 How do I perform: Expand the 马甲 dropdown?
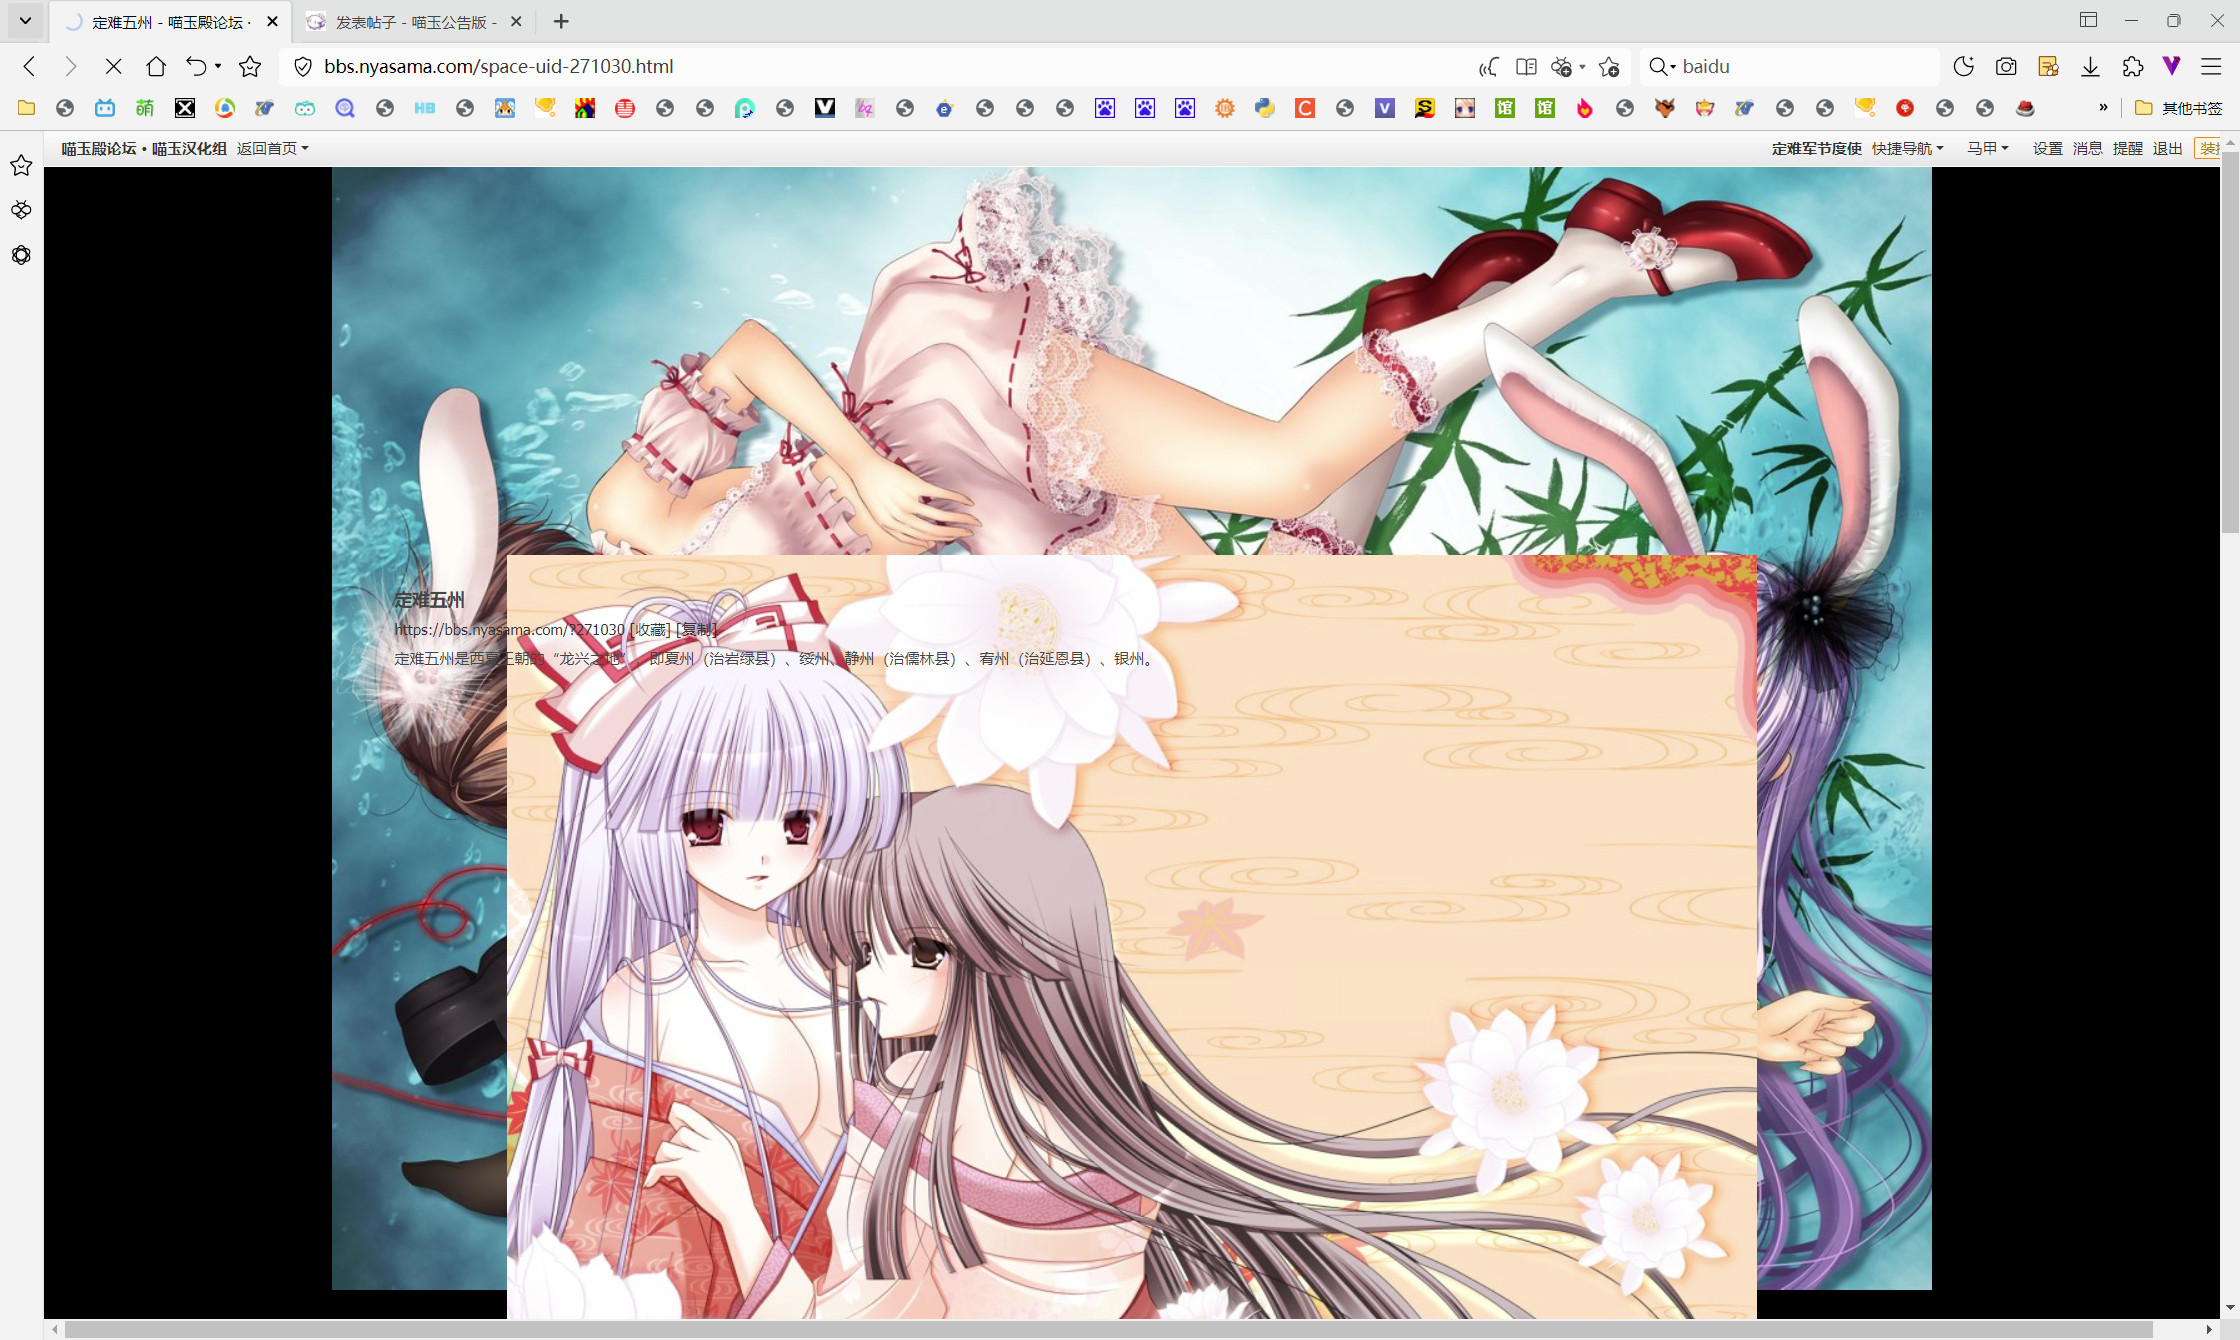coord(1987,148)
